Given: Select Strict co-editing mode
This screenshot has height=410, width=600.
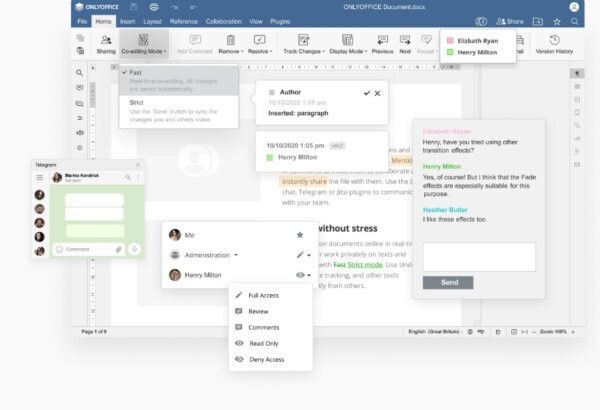Looking at the screenshot, I should pyautogui.click(x=179, y=111).
